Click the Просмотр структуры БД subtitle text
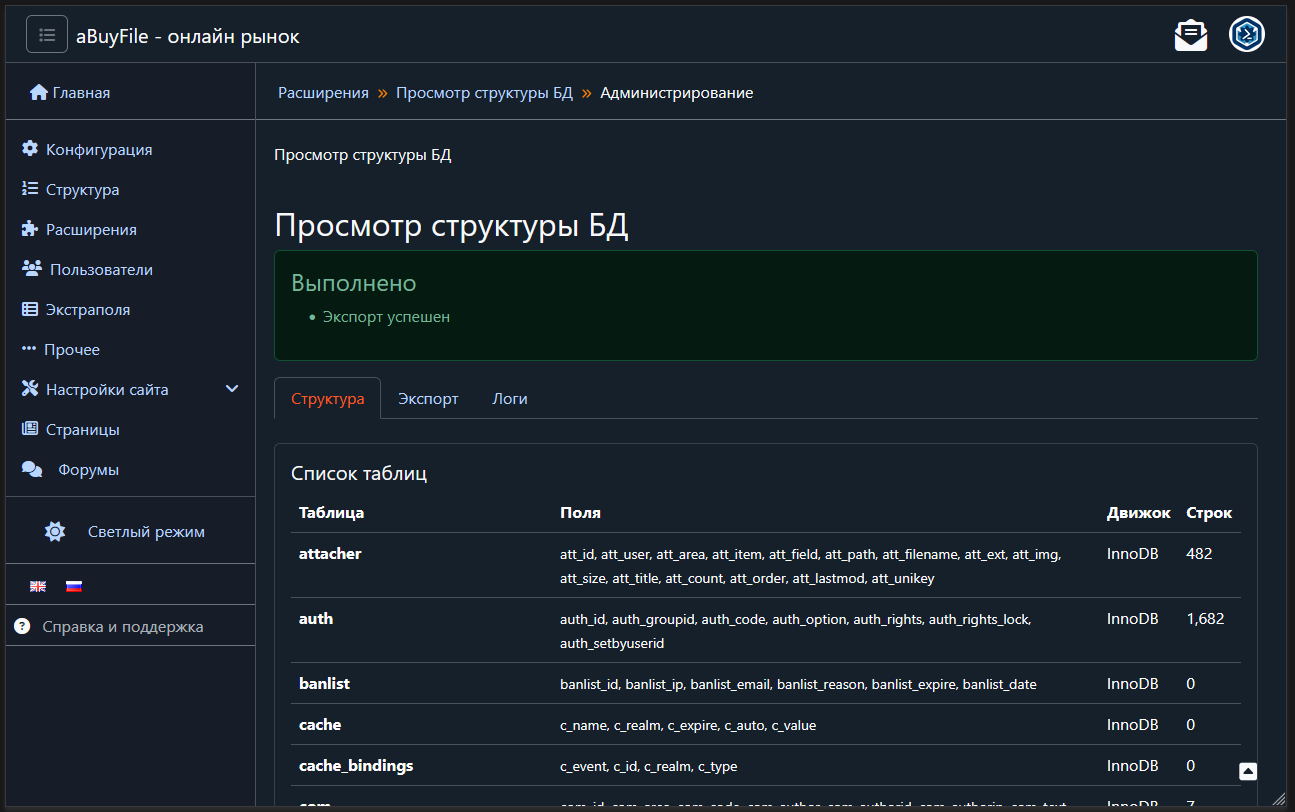Screen dimensions: 1295x812 363,155
